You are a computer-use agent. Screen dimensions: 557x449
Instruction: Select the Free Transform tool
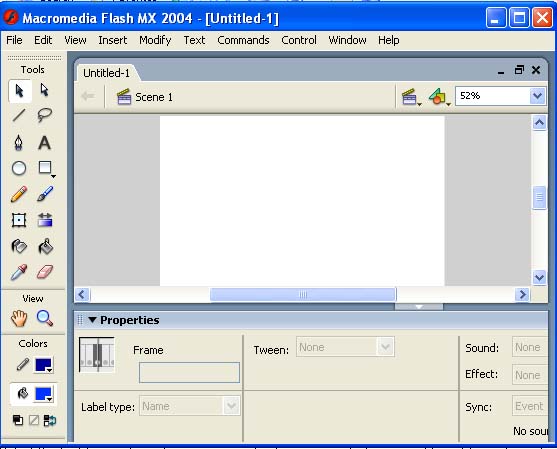pos(19,220)
